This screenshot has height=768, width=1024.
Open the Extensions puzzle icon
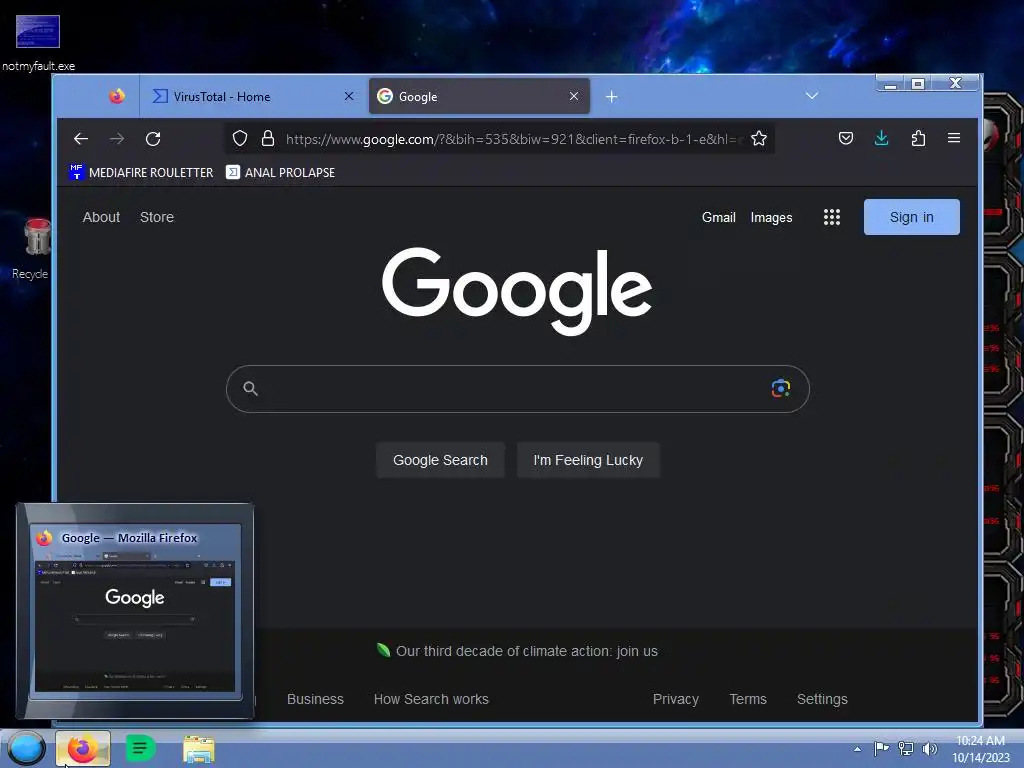click(x=918, y=138)
